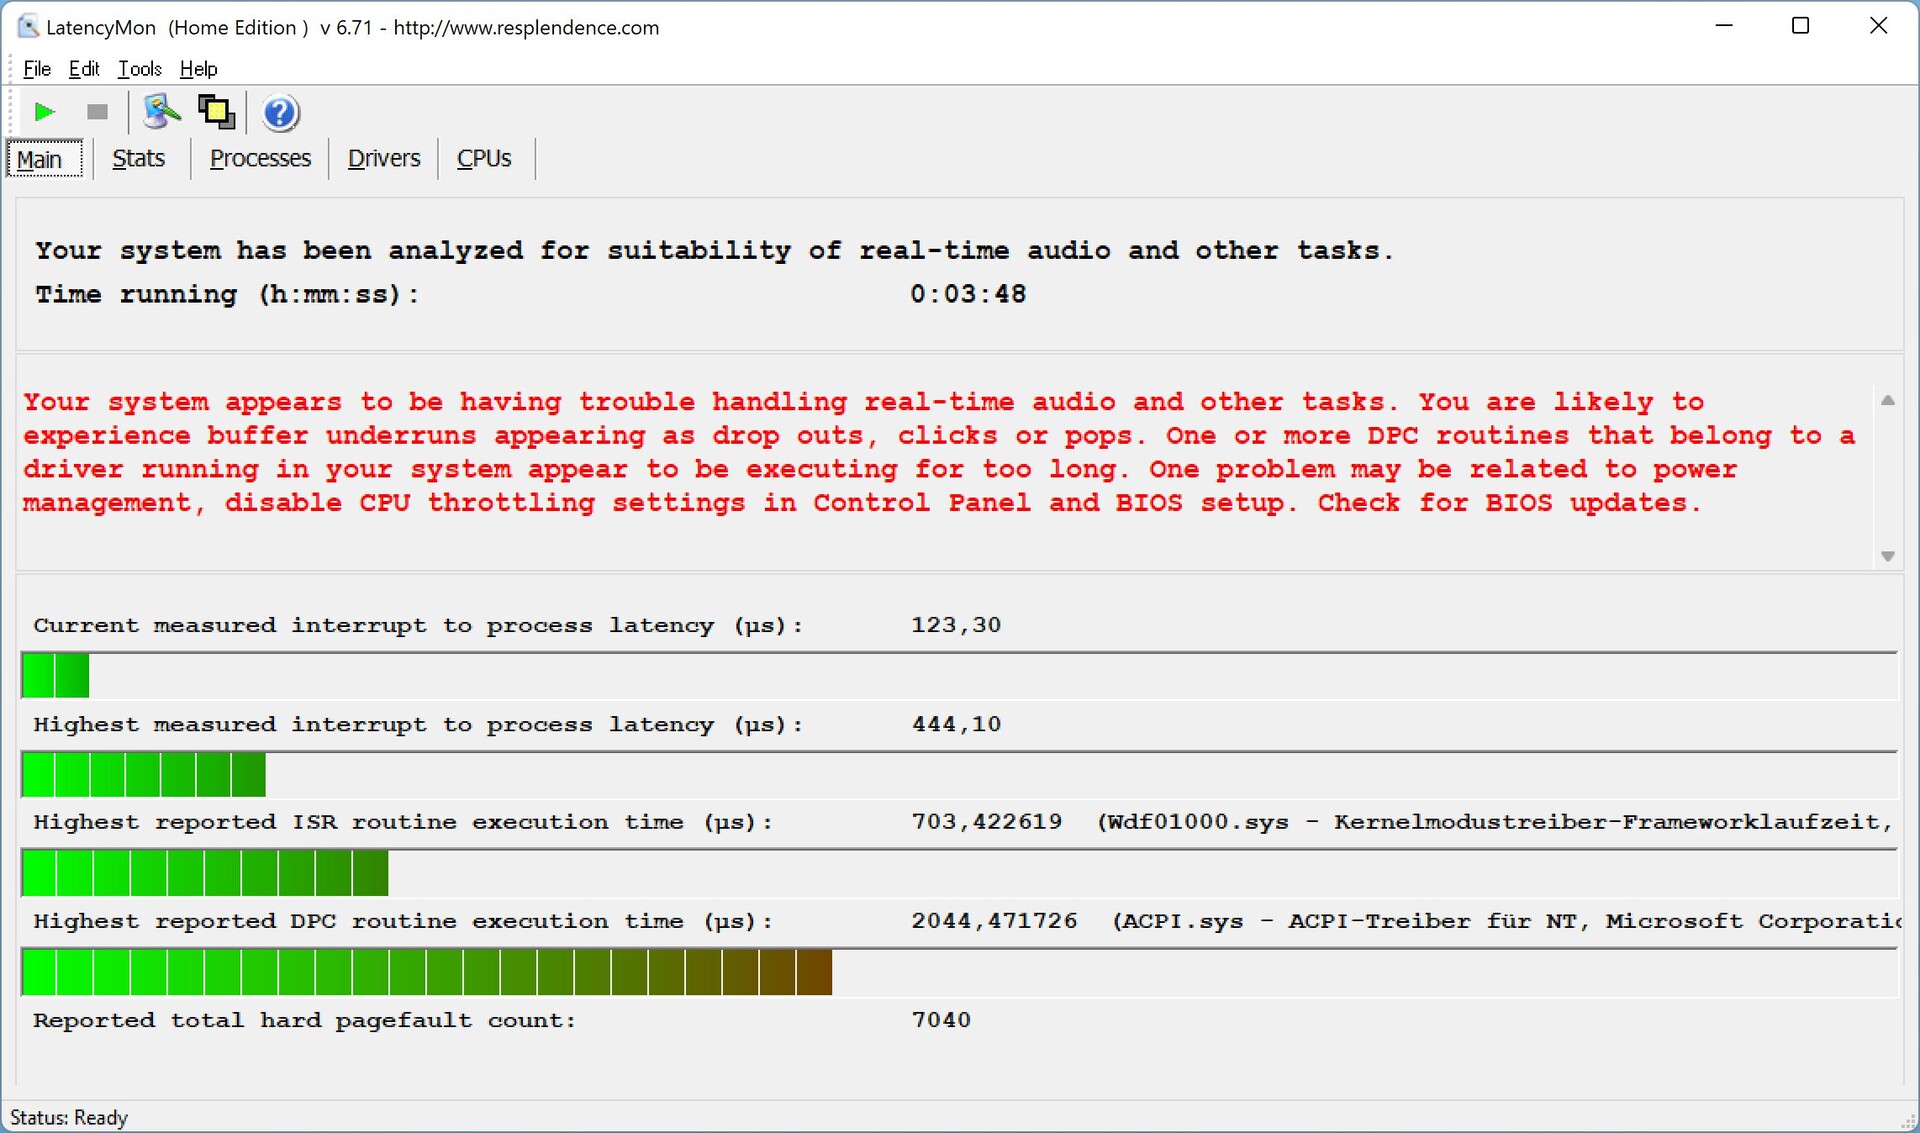Click the overlapping yellow squares toolbar icon
The height and width of the screenshot is (1133, 1920).
coord(216,112)
